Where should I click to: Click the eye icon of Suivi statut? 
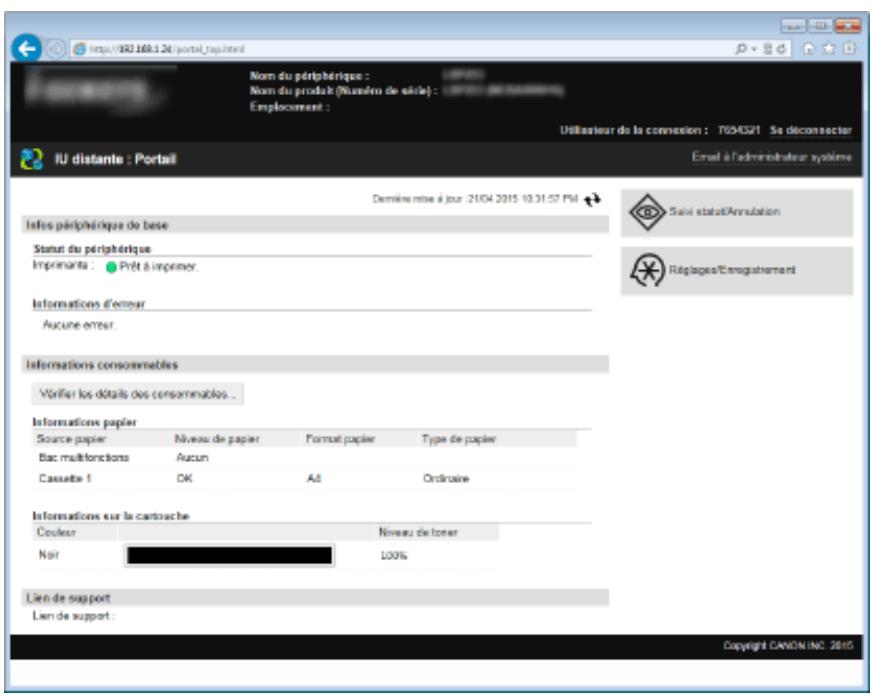(647, 212)
